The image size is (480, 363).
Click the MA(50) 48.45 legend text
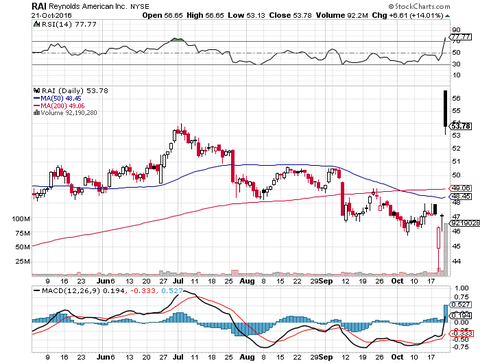(x=61, y=98)
